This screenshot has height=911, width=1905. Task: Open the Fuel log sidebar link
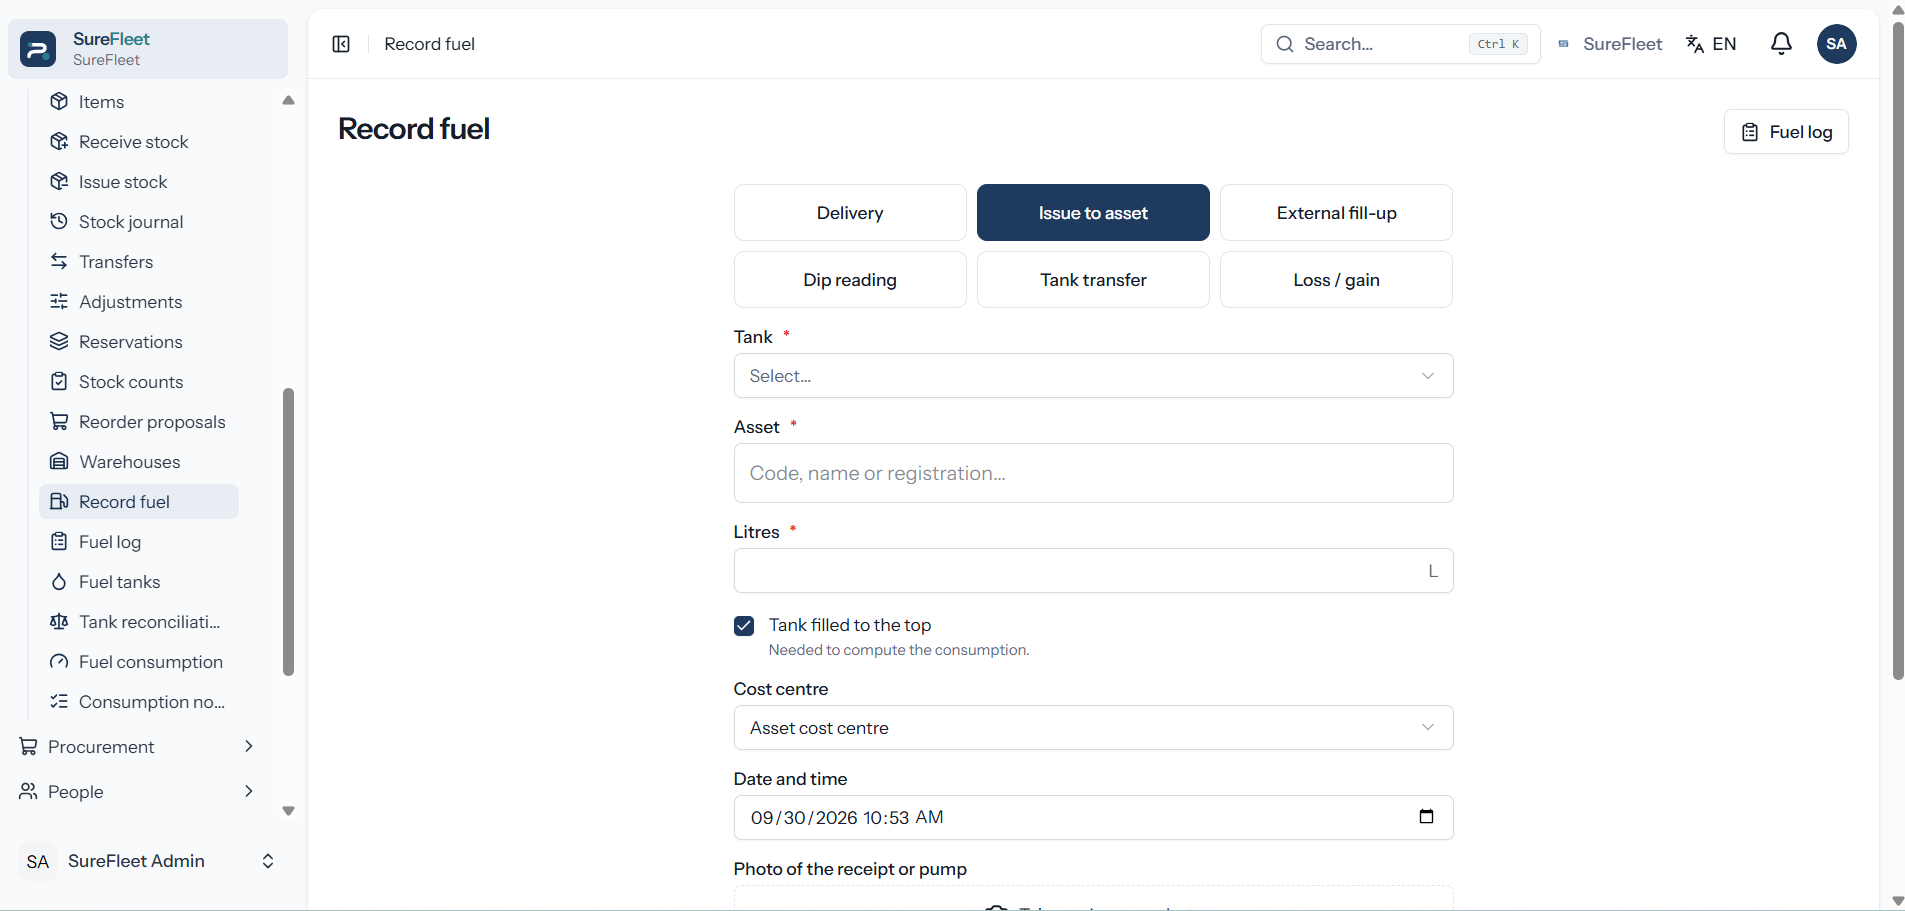(139, 542)
